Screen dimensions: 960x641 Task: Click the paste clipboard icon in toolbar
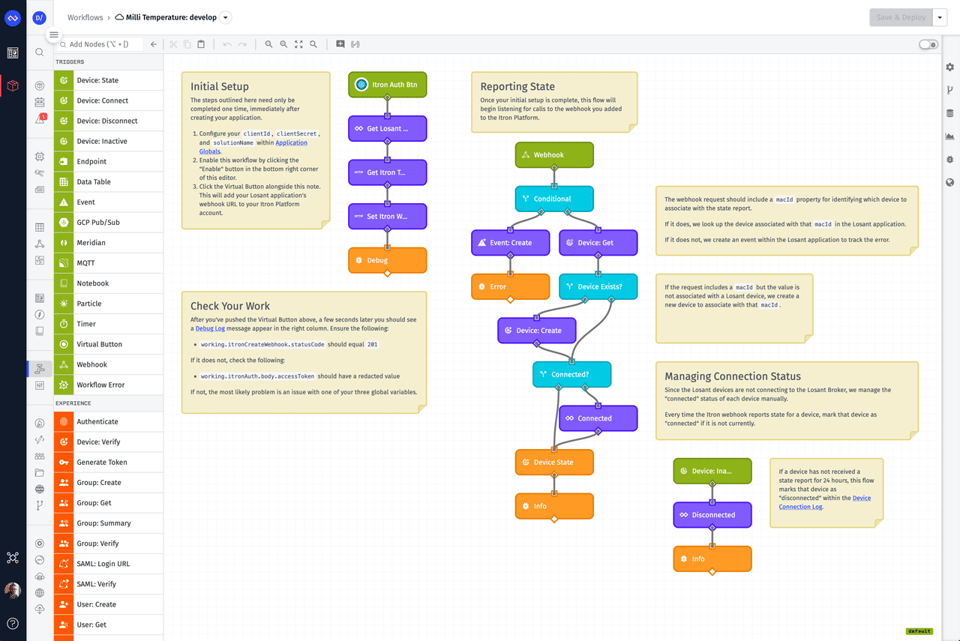click(x=201, y=45)
